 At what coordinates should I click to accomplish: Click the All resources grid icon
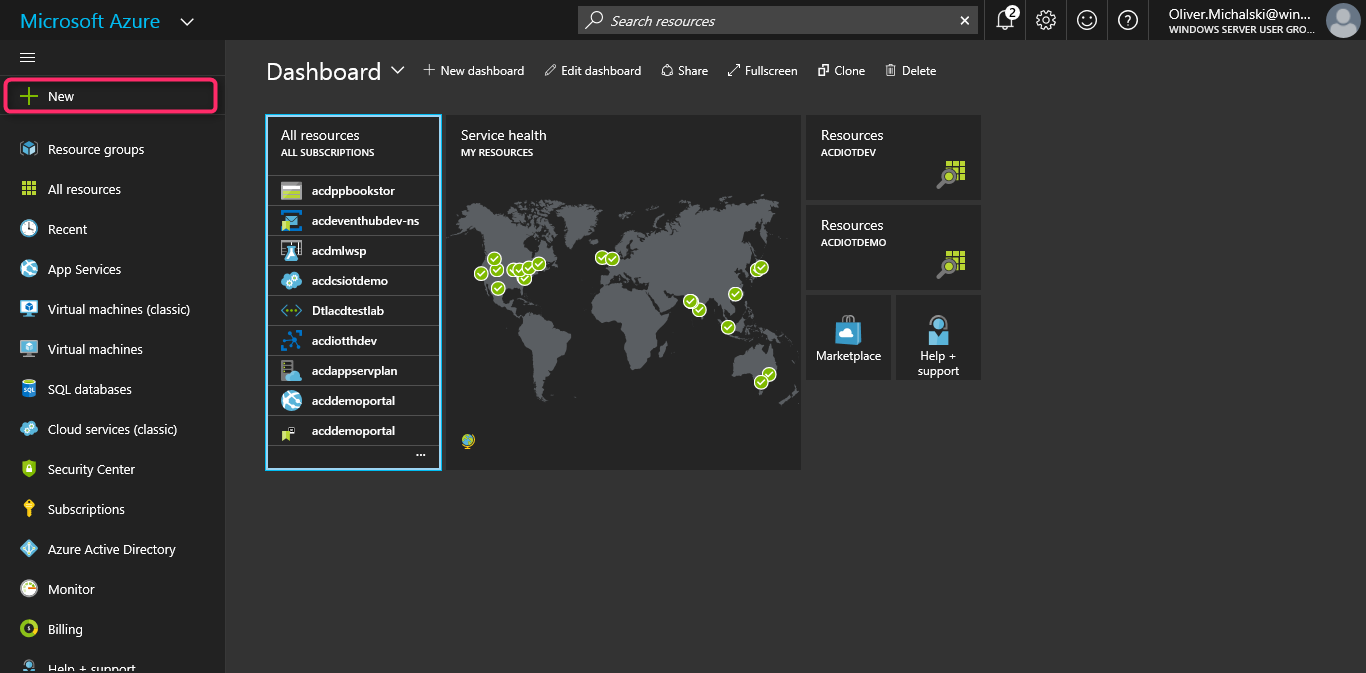click(x=29, y=189)
